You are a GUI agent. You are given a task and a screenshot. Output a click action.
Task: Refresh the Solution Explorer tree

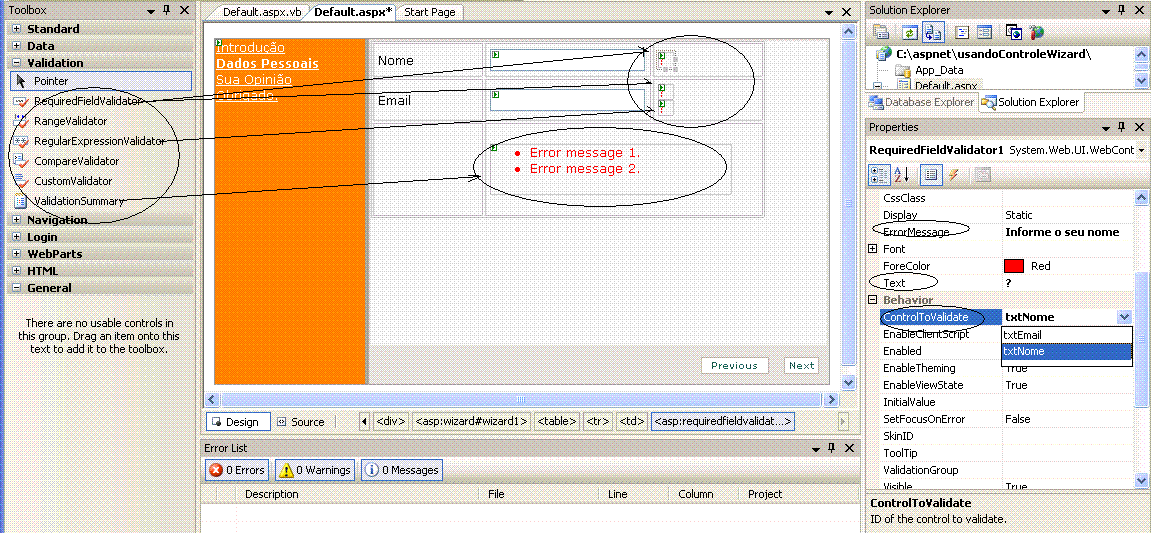pyautogui.click(x=910, y=32)
